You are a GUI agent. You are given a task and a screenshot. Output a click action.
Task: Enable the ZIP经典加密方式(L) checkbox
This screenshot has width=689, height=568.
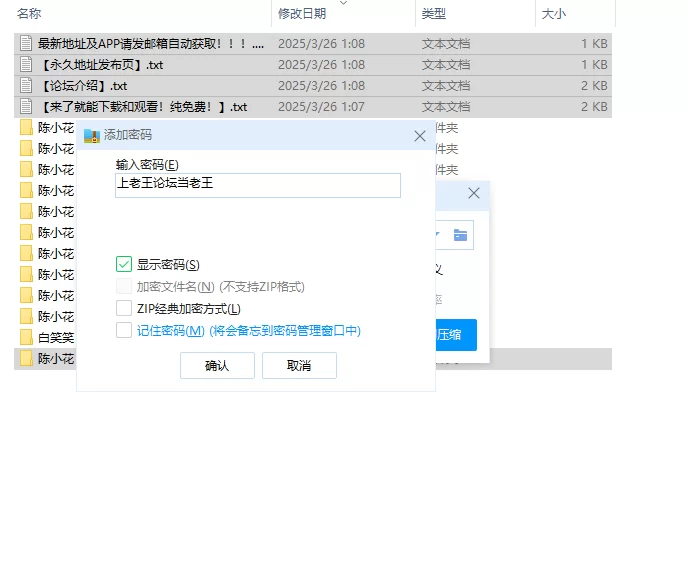tap(124, 308)
